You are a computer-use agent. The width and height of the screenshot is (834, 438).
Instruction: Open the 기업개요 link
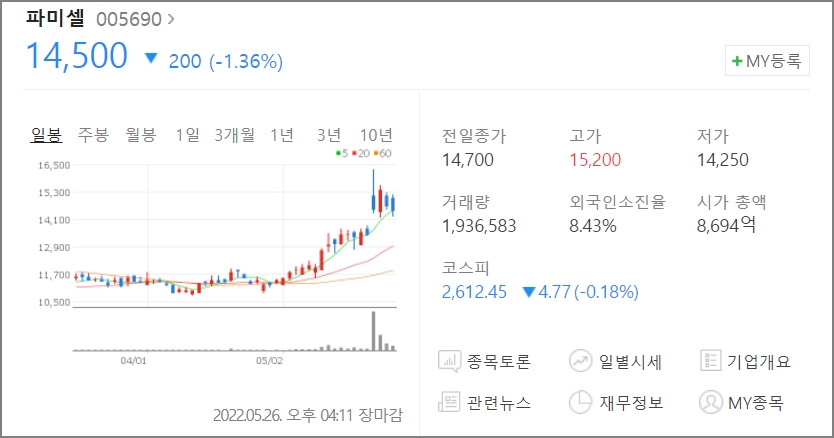click(x=759, y=362)
